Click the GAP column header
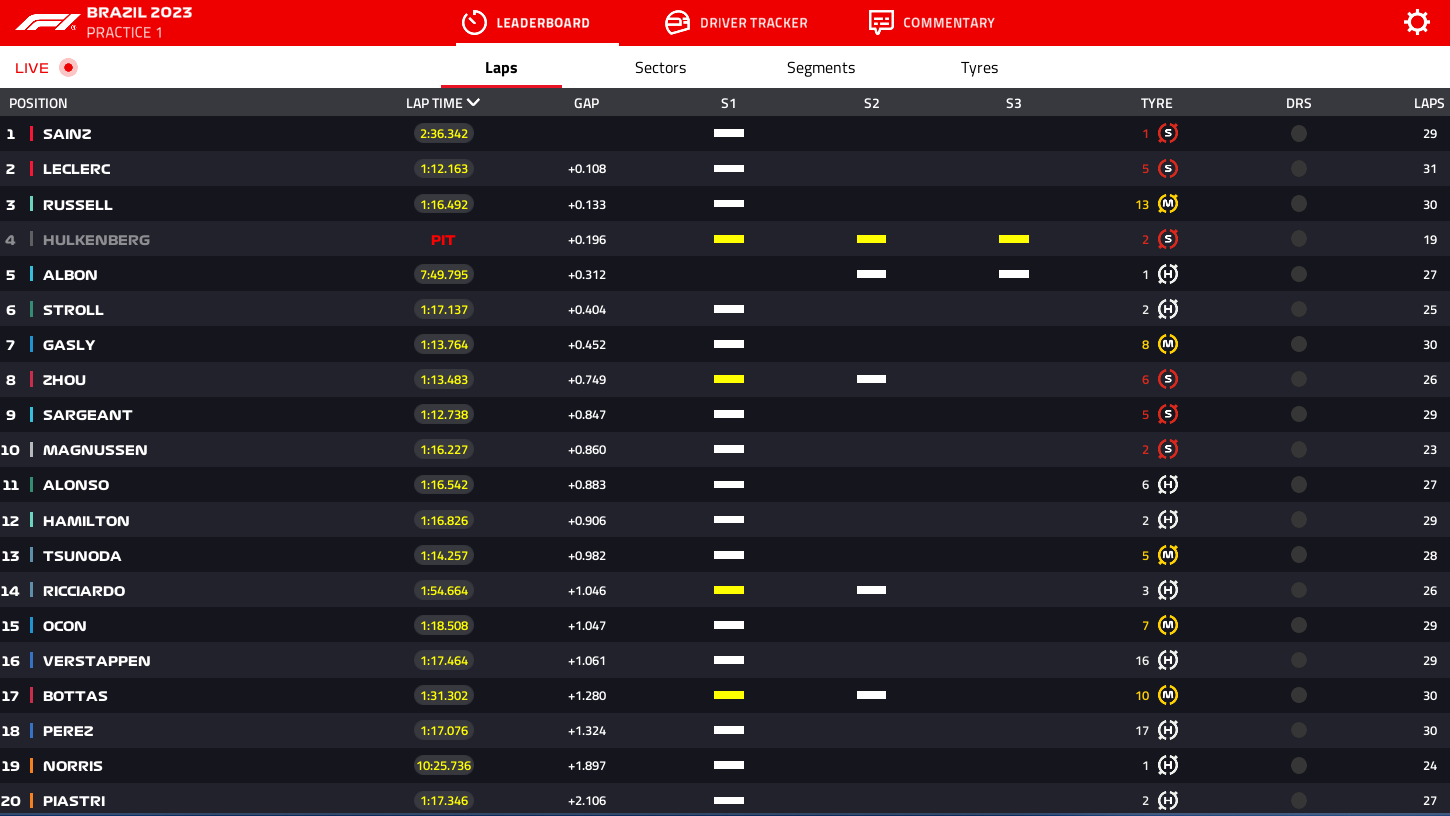Image resolution: width=1450 pixels, height=816 pixels. [x=586, y=103]
